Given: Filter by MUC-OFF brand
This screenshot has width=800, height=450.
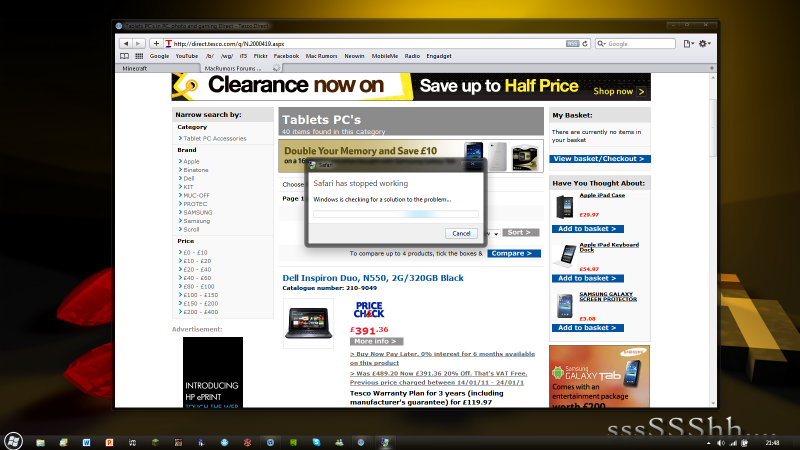Looking at the screenshot, I should point(196,195).
